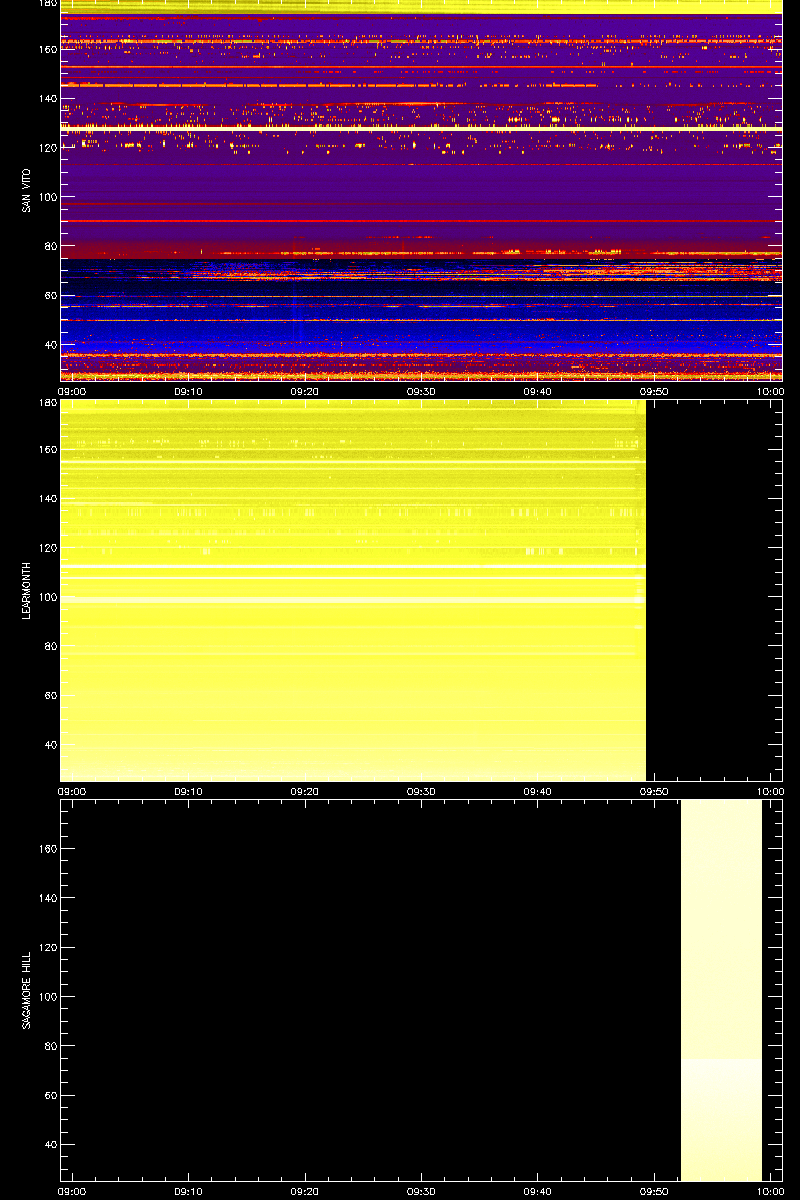Select 10:00 under the SAN VITO plot
Image resolution: width=800 pixels, height=1200 pixels.
(x=770, y=392)
